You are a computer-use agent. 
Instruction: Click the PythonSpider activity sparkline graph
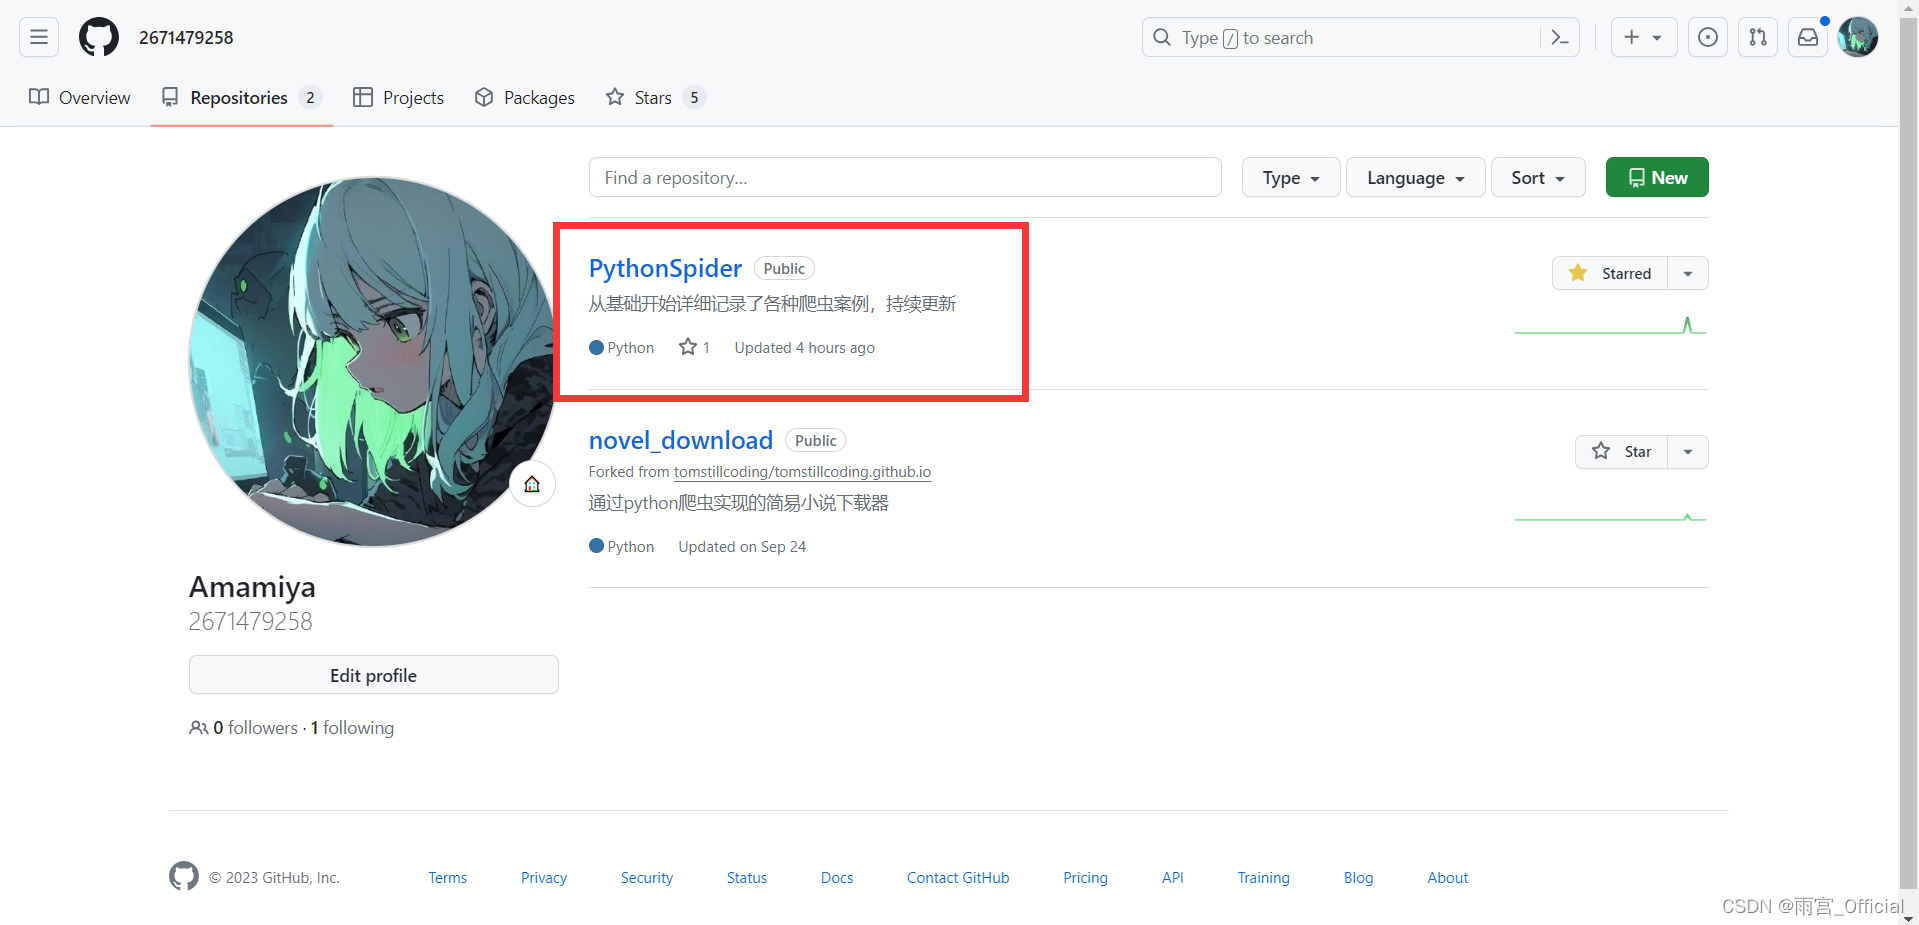1610,325
